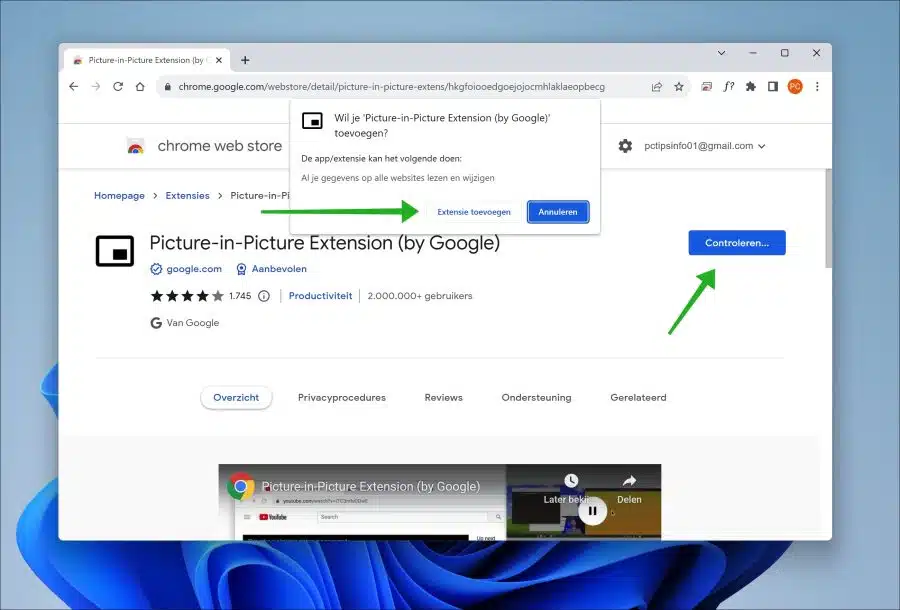This screenshot has width=900, height=610.
Task: Open the Extensions puzzle piece menu
Action: pyautogui.click(x=751, y=87)
